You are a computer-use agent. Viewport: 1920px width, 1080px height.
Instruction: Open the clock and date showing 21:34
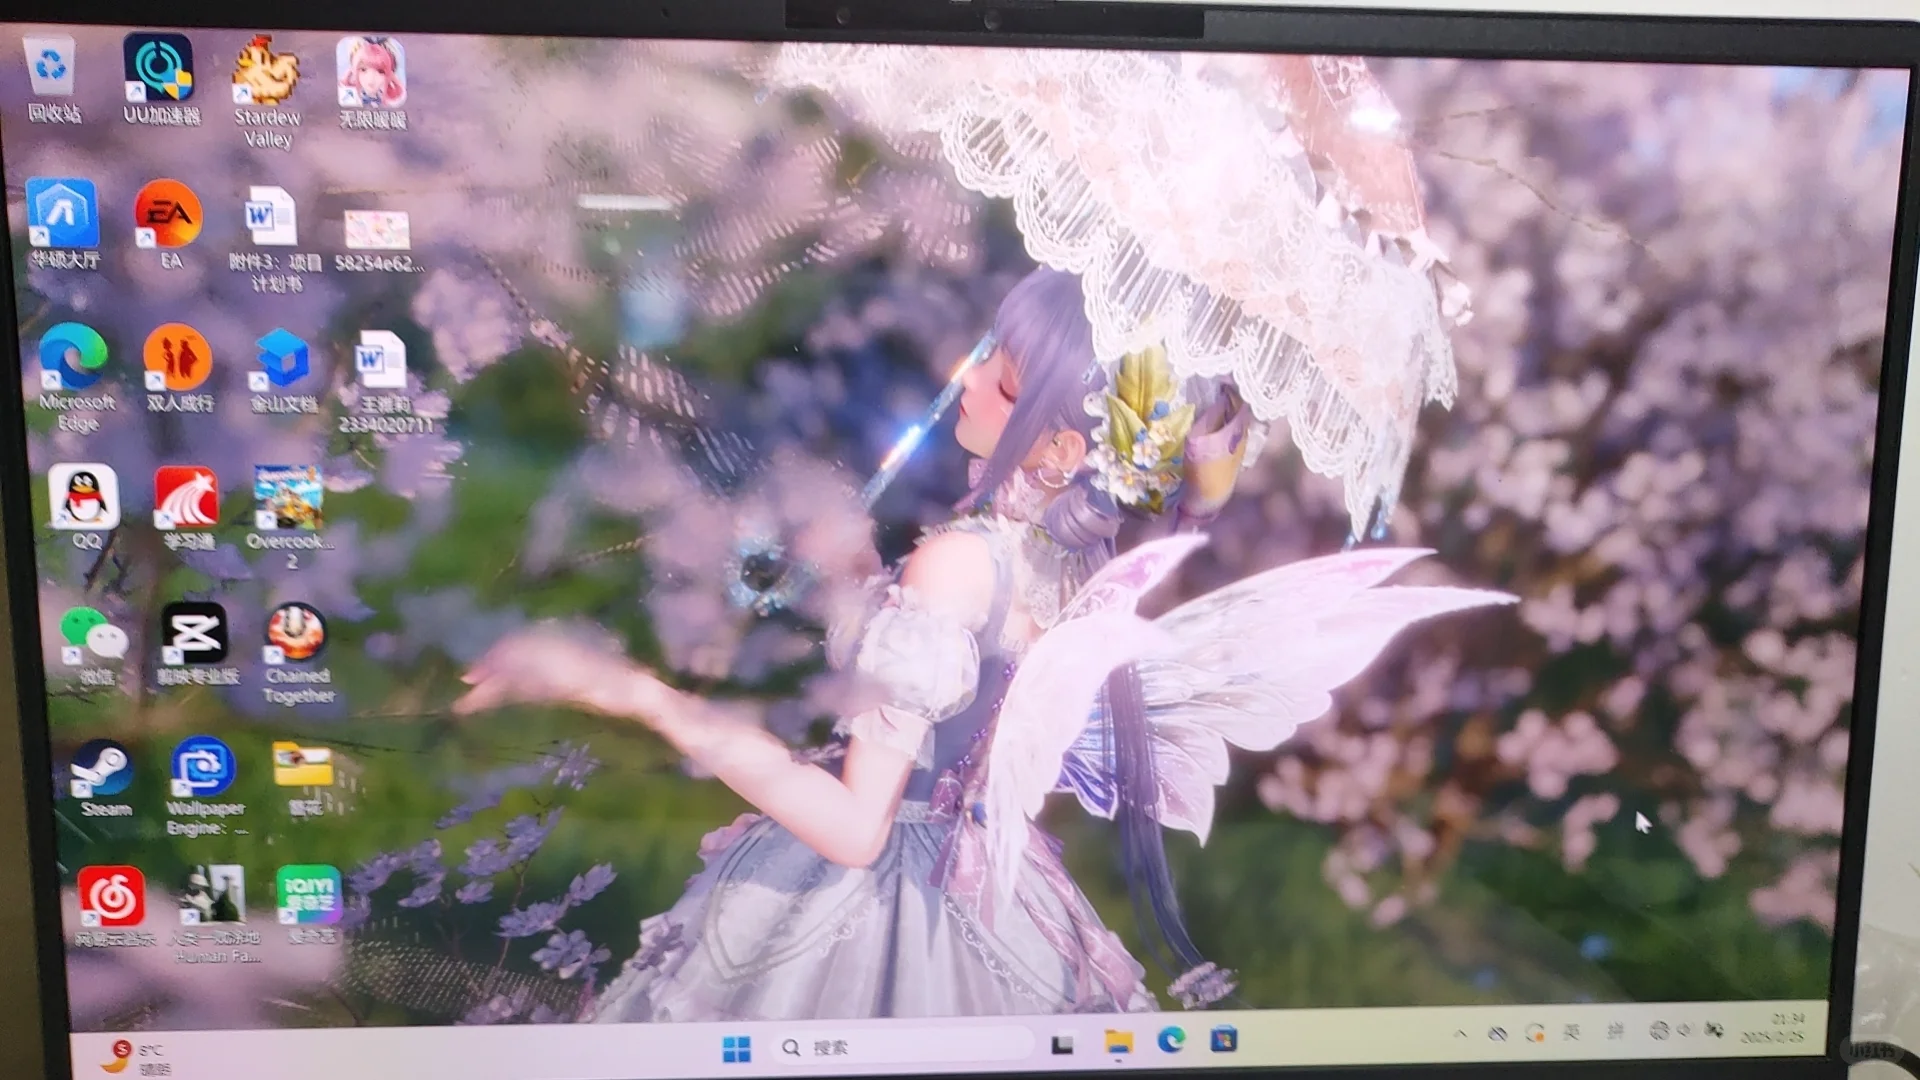coord(1773,1028)
